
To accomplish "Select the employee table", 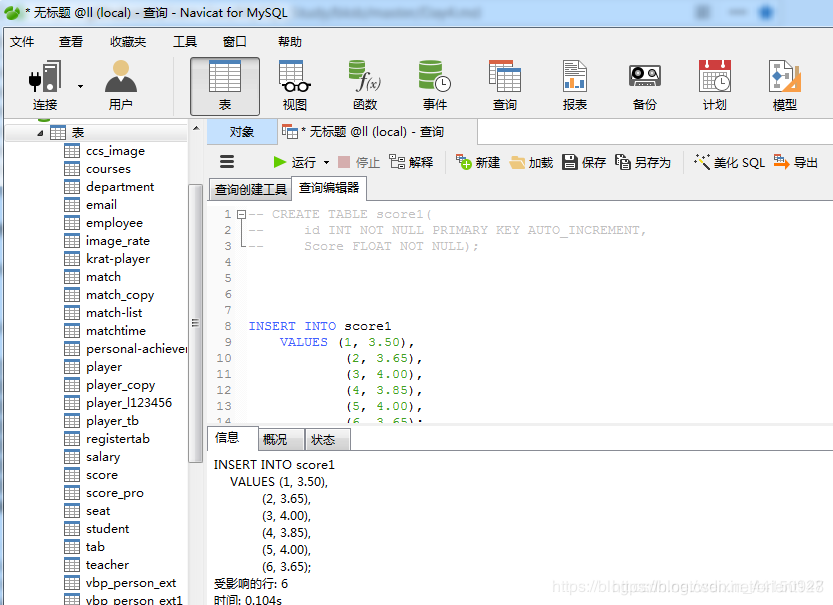I will (x=114, y=223).
